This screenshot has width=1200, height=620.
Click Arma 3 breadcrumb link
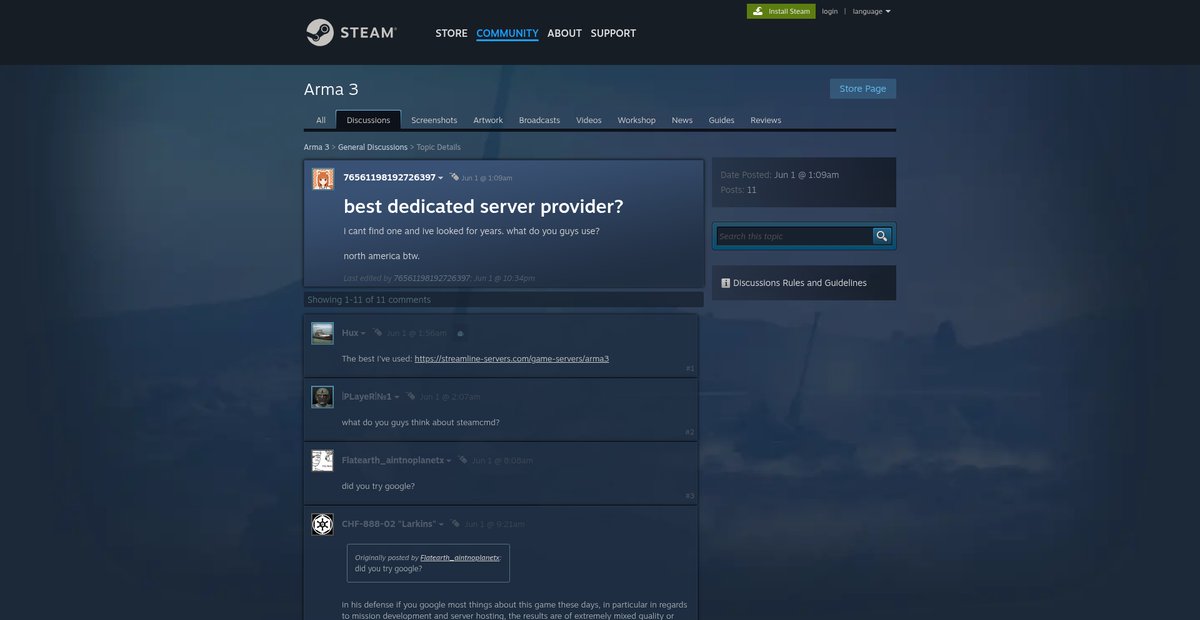[316, 147]
